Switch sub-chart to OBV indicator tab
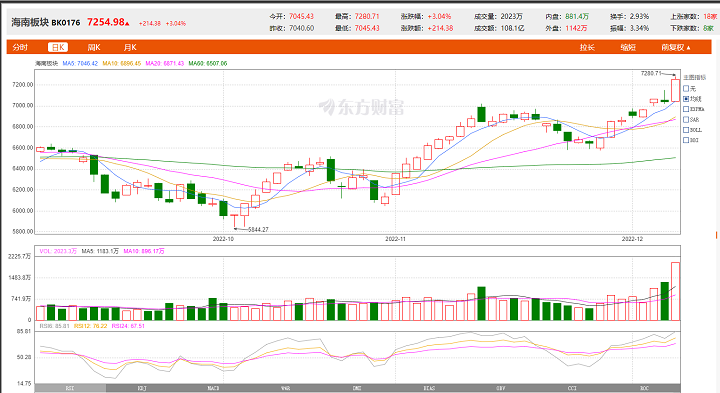Screen dimensions: 720x393 tap(501, 388)
